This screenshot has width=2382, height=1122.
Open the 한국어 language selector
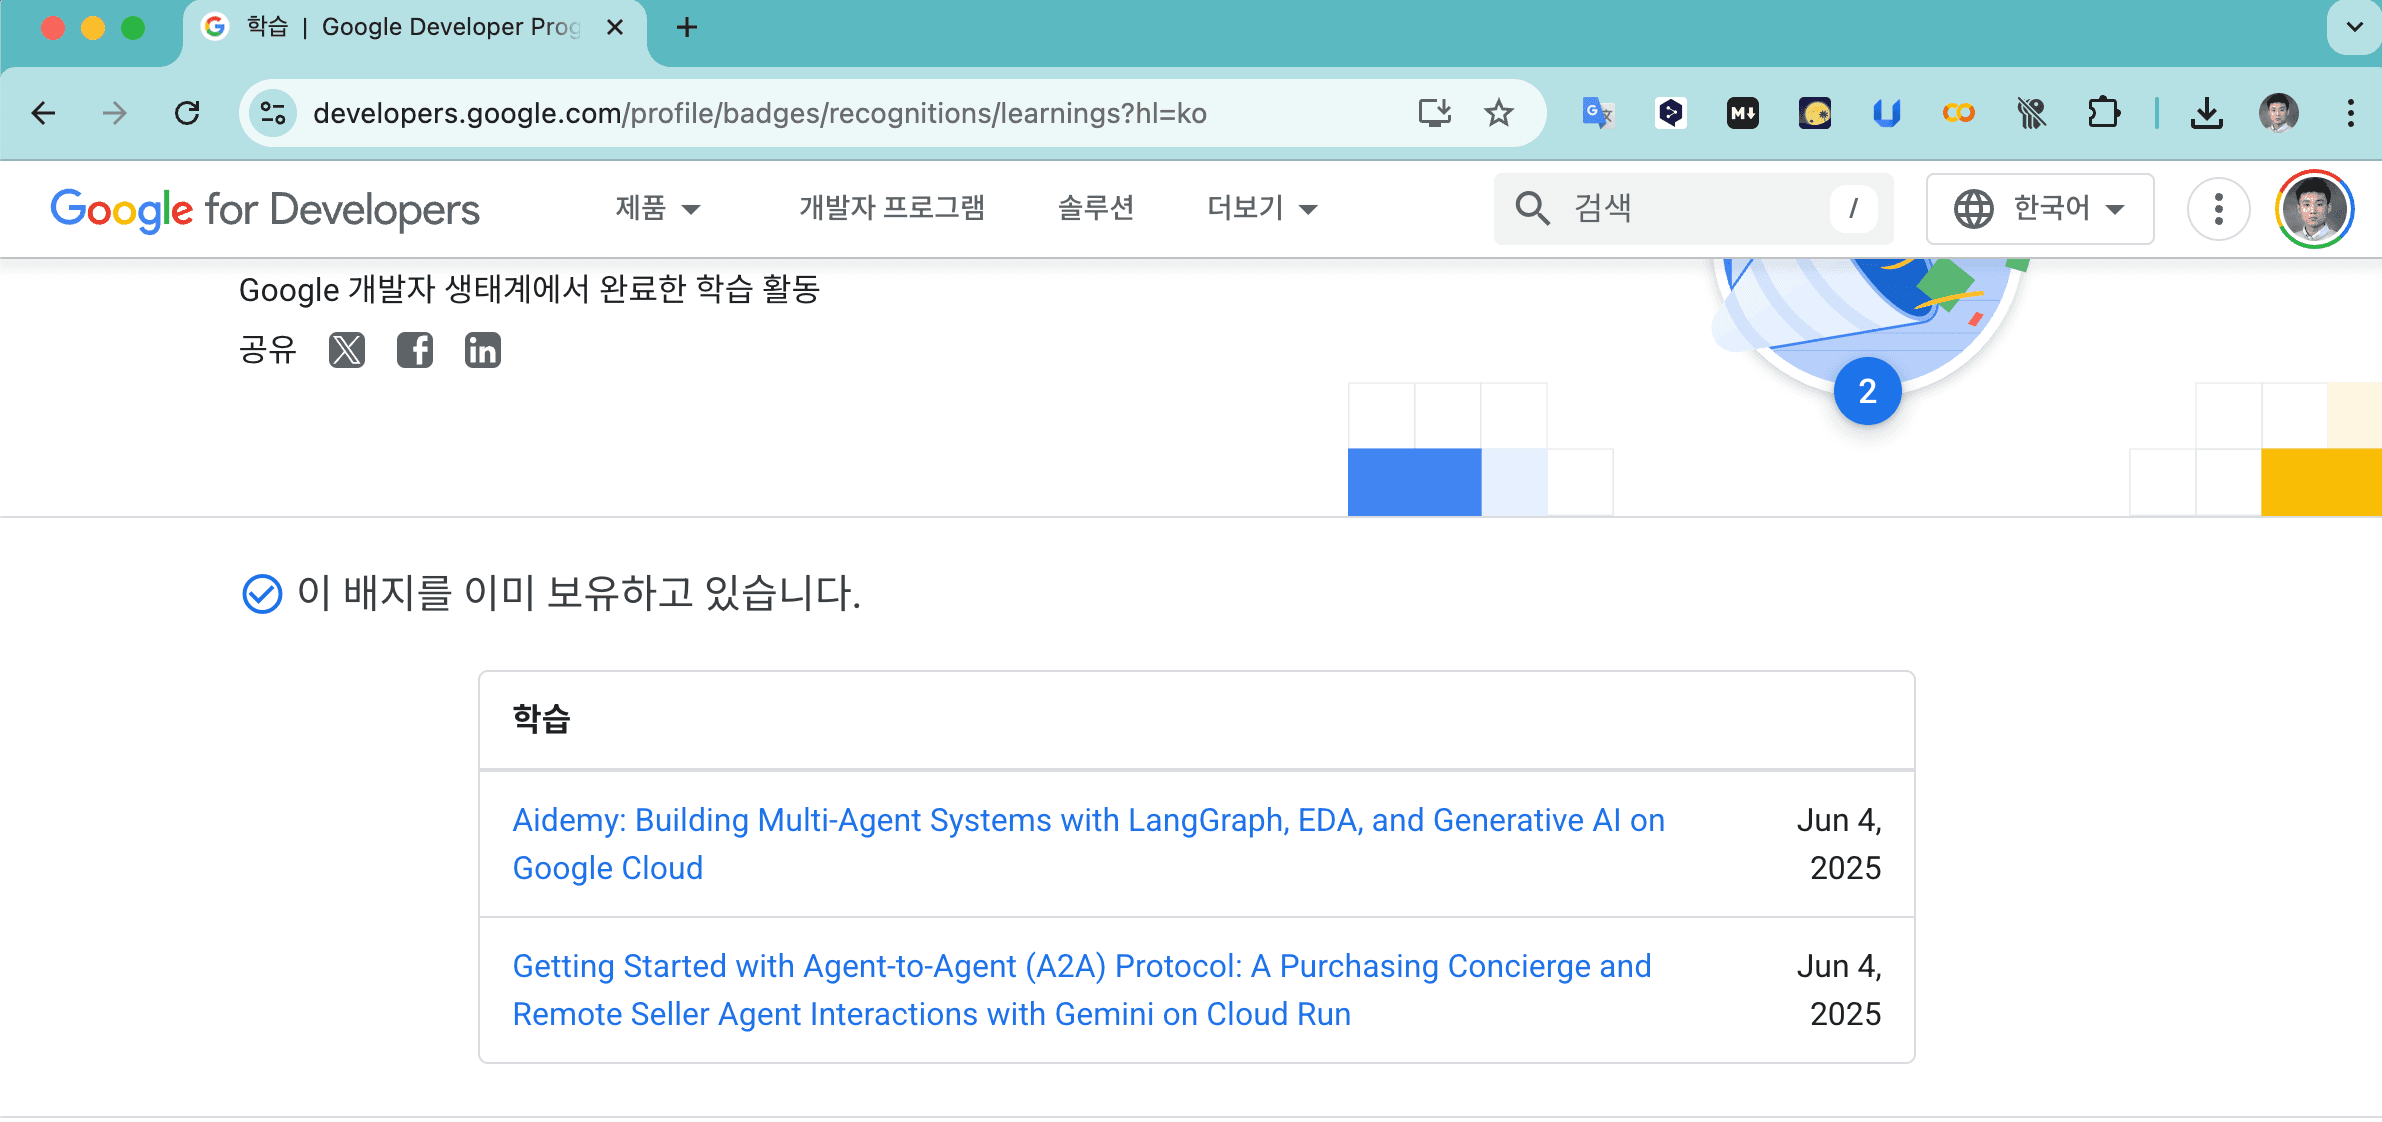[x=2040, y=209]
